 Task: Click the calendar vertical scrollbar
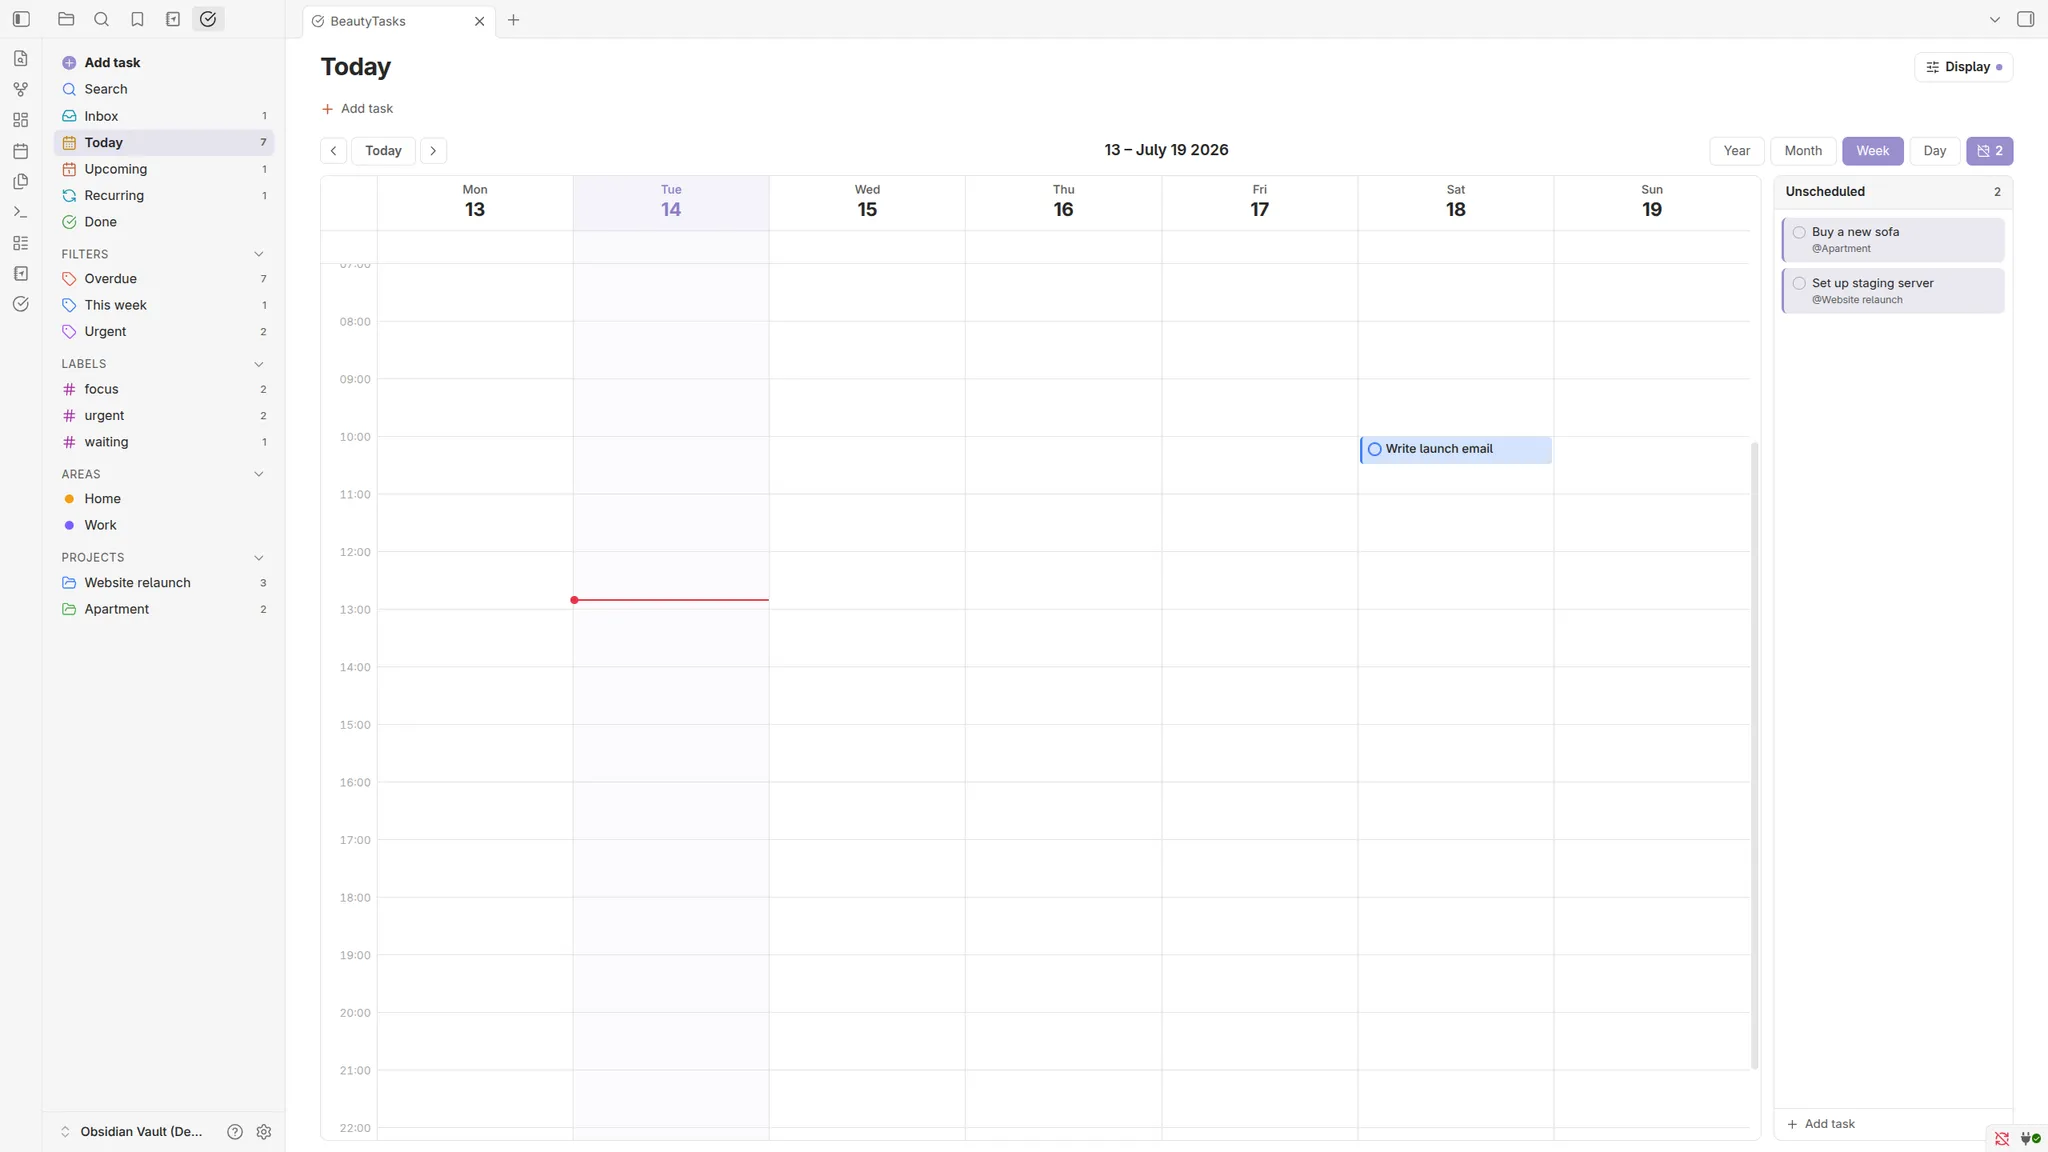(x=1754, y=755)
